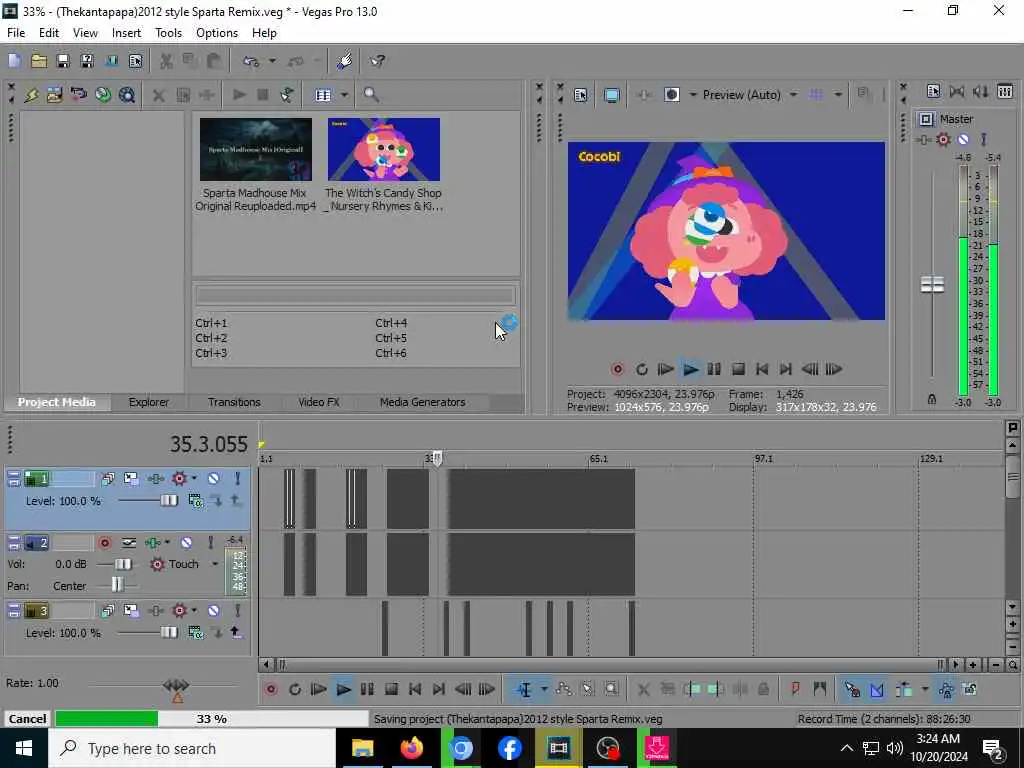
Task: Solo video track 3
Action: click(x=238, y=611)
